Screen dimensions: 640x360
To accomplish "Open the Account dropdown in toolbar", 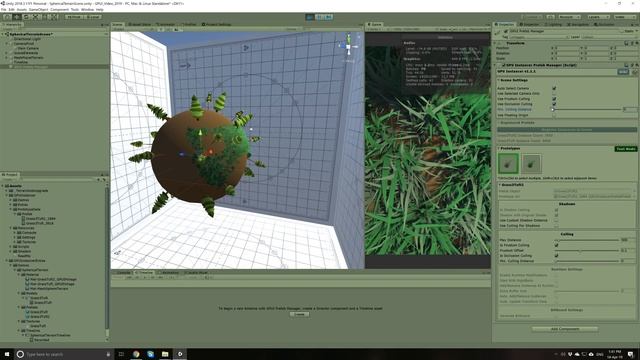I will pyautogui.click(x=569, y=17).
